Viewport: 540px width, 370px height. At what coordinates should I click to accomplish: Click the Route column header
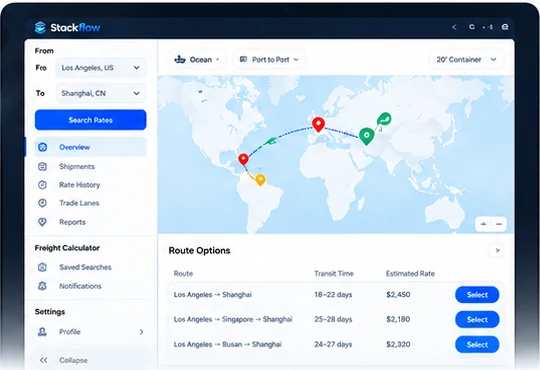coord(183,274)
